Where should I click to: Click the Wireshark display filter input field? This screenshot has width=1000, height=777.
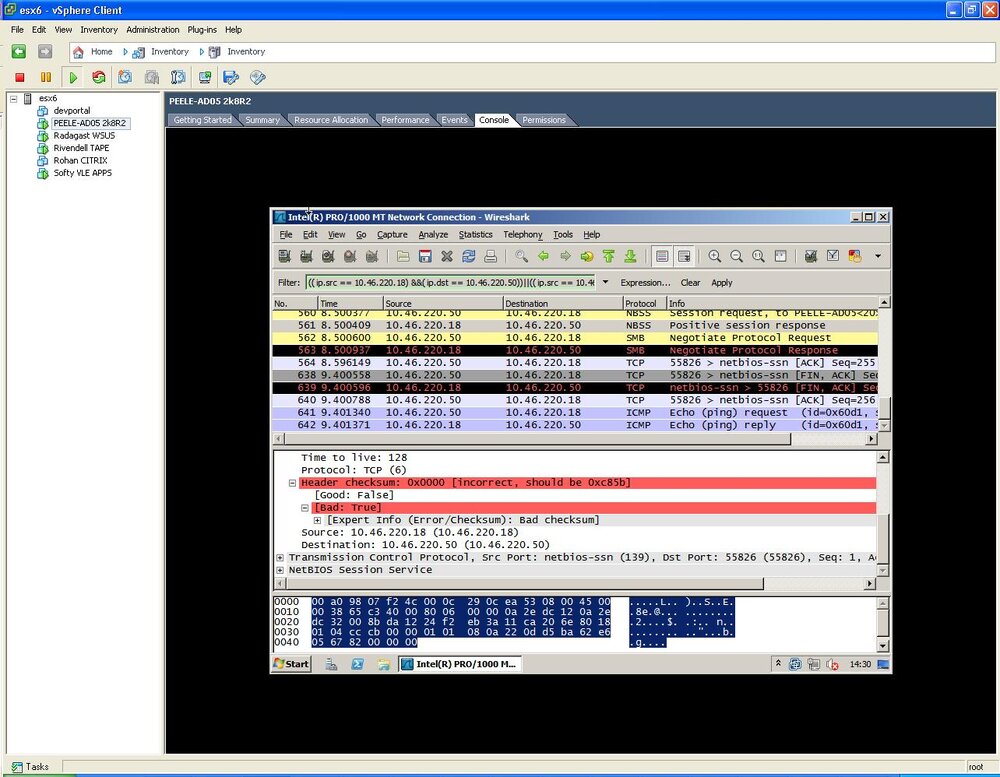click(x=450, y=283)
